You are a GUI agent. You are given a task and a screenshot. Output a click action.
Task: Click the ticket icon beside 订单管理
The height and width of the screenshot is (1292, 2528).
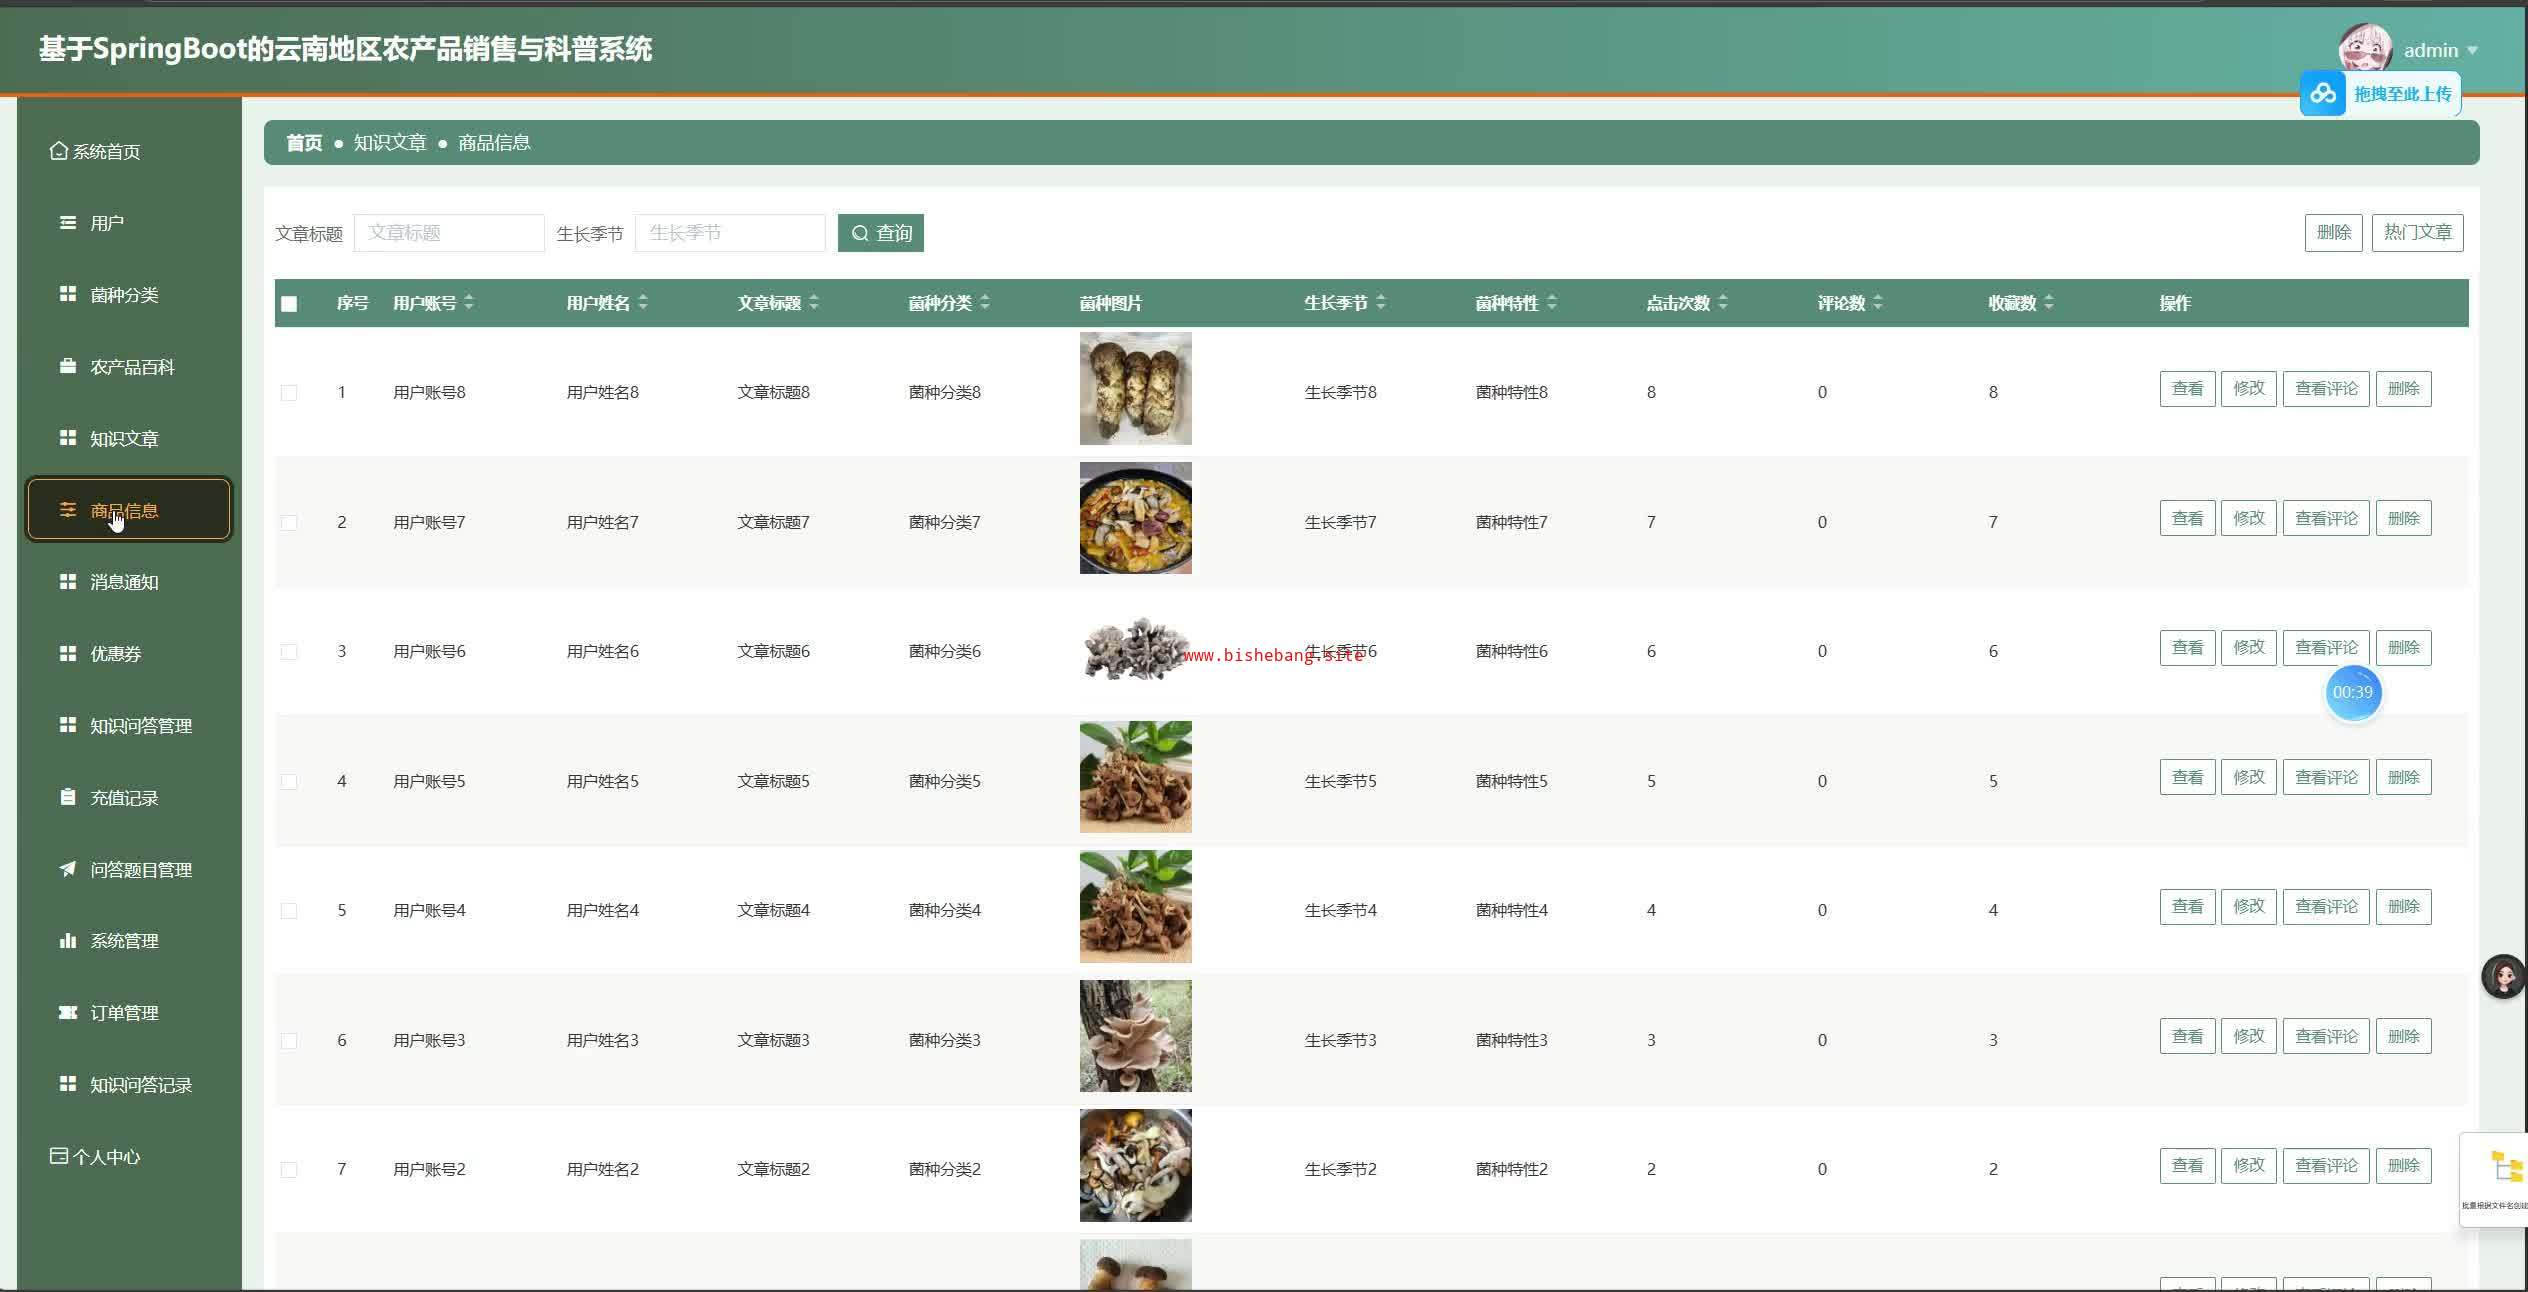68,1012
